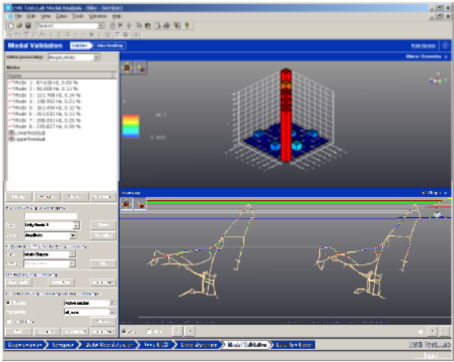Click the rainbow color scale legend
The width and height of the screenshot is (454, 362).
(x=131, y=126)
